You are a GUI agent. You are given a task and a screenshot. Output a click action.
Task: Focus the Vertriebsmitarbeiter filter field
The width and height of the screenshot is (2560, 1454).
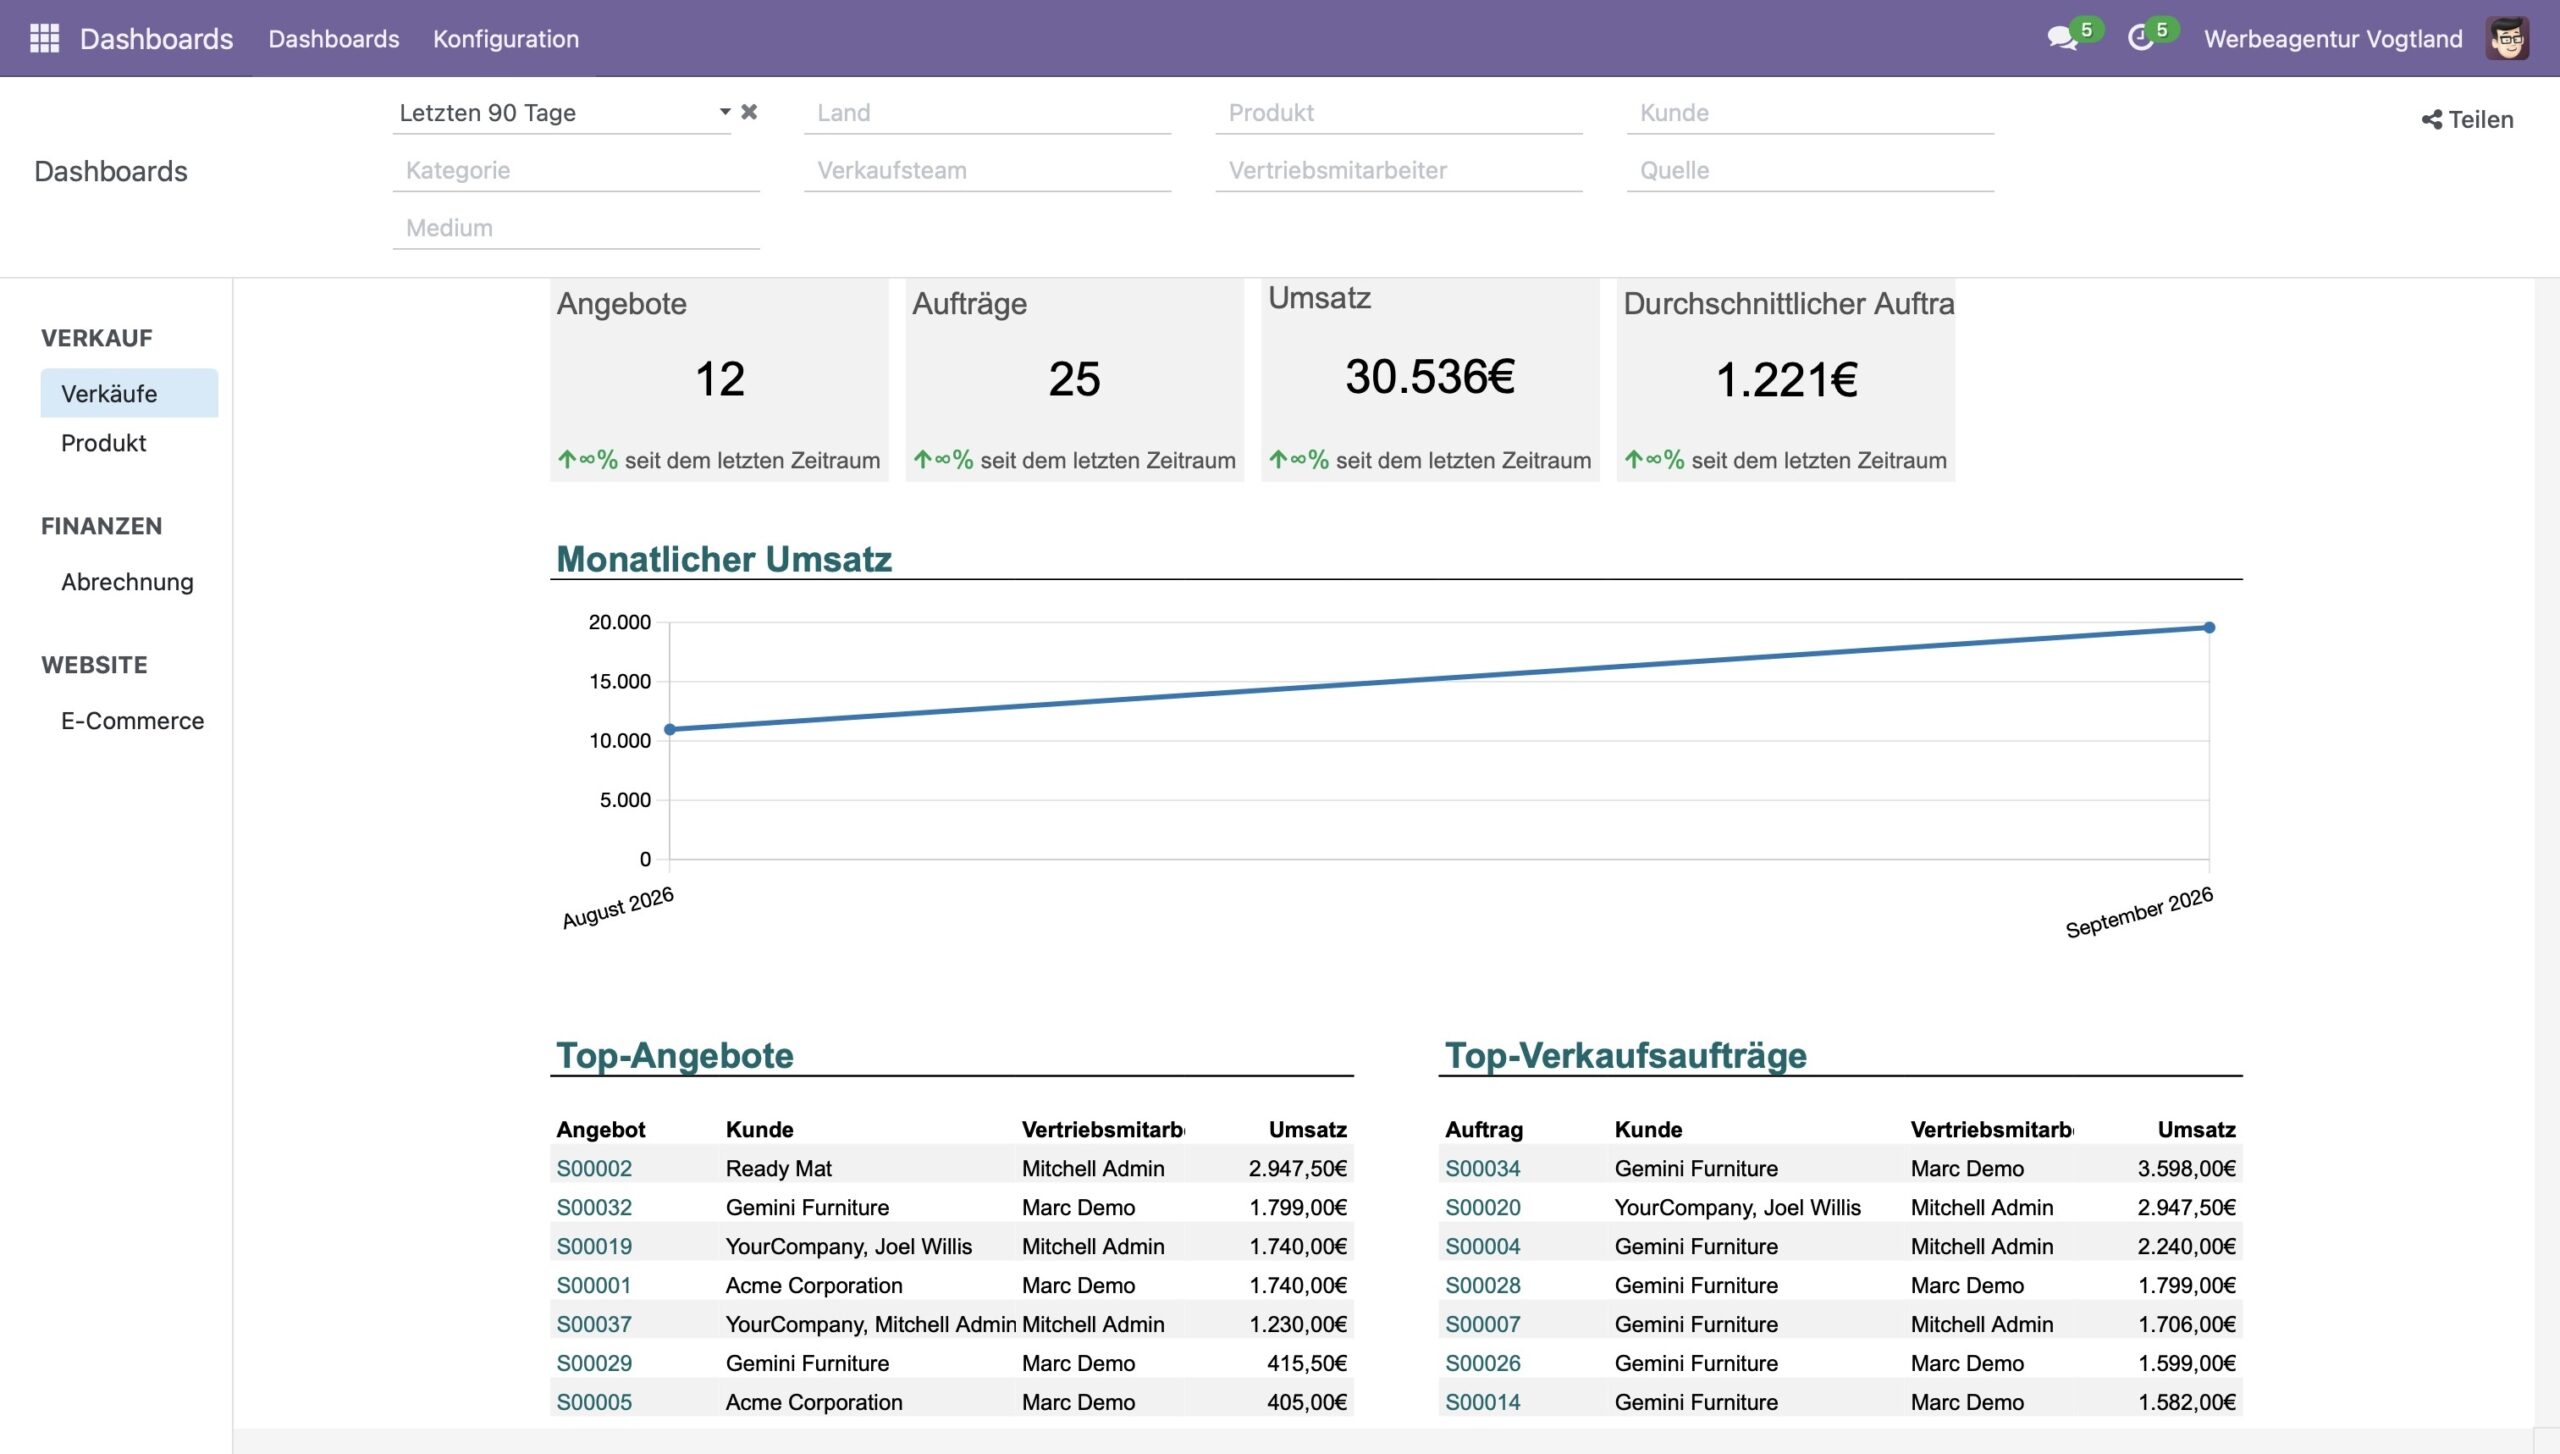[x=1398, y=171]
